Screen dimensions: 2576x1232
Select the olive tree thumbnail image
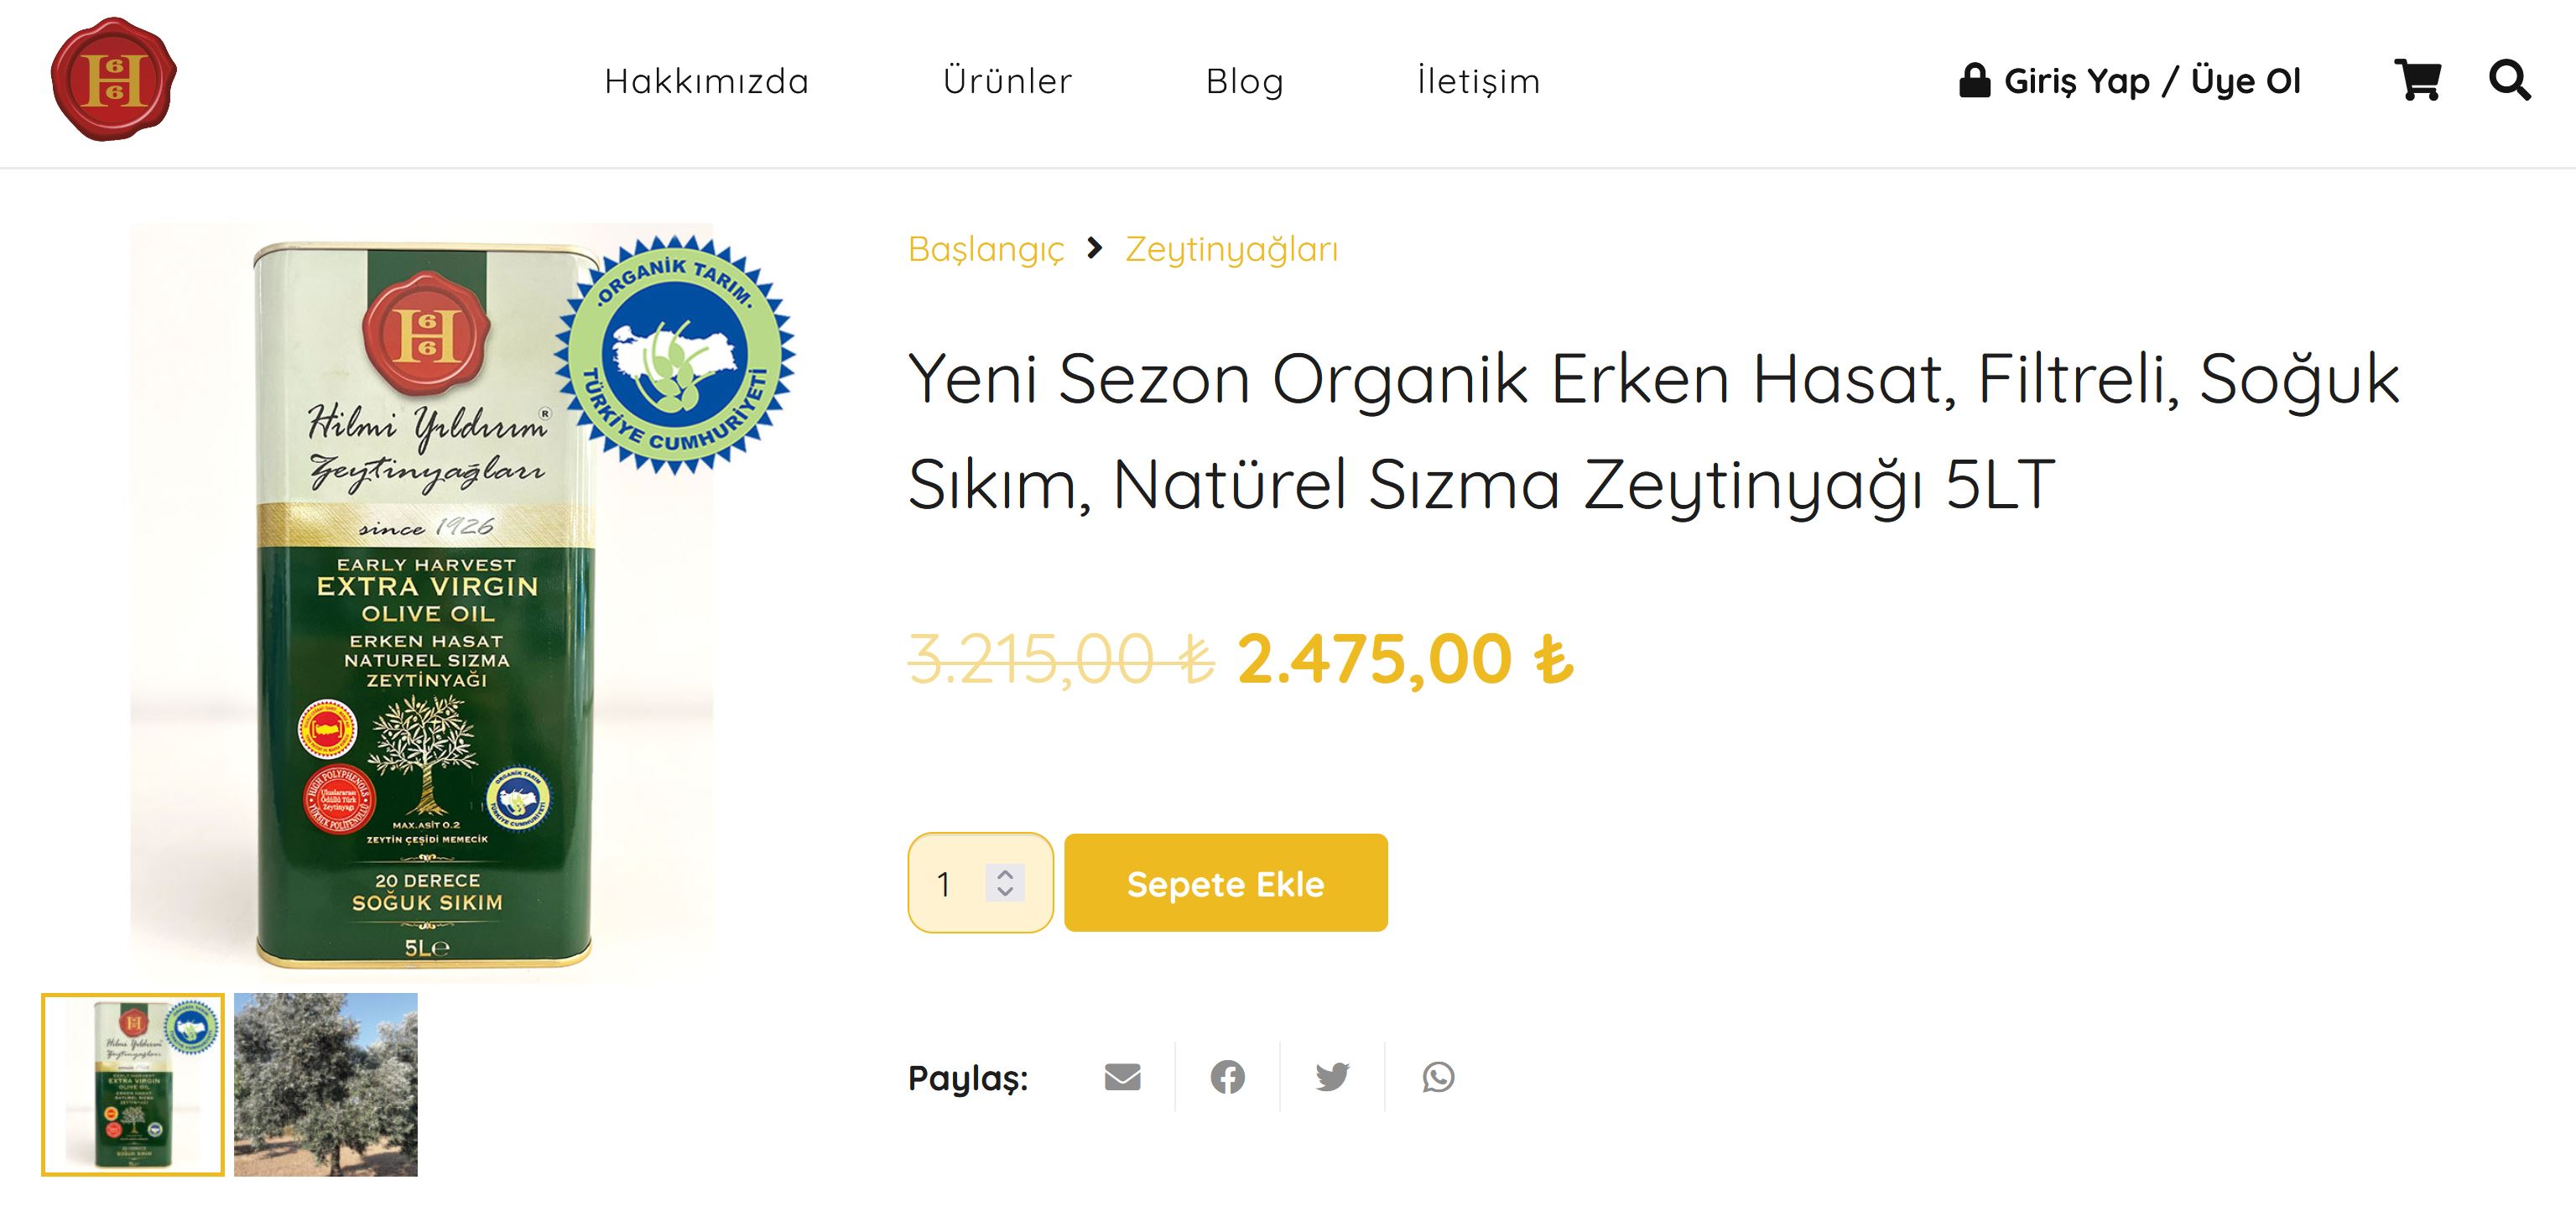coord(326,1085)
